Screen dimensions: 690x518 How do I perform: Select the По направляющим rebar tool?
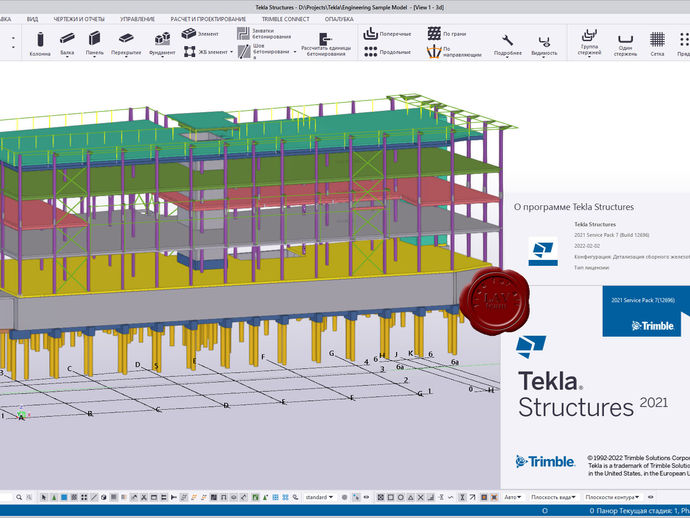click(454, 52)
